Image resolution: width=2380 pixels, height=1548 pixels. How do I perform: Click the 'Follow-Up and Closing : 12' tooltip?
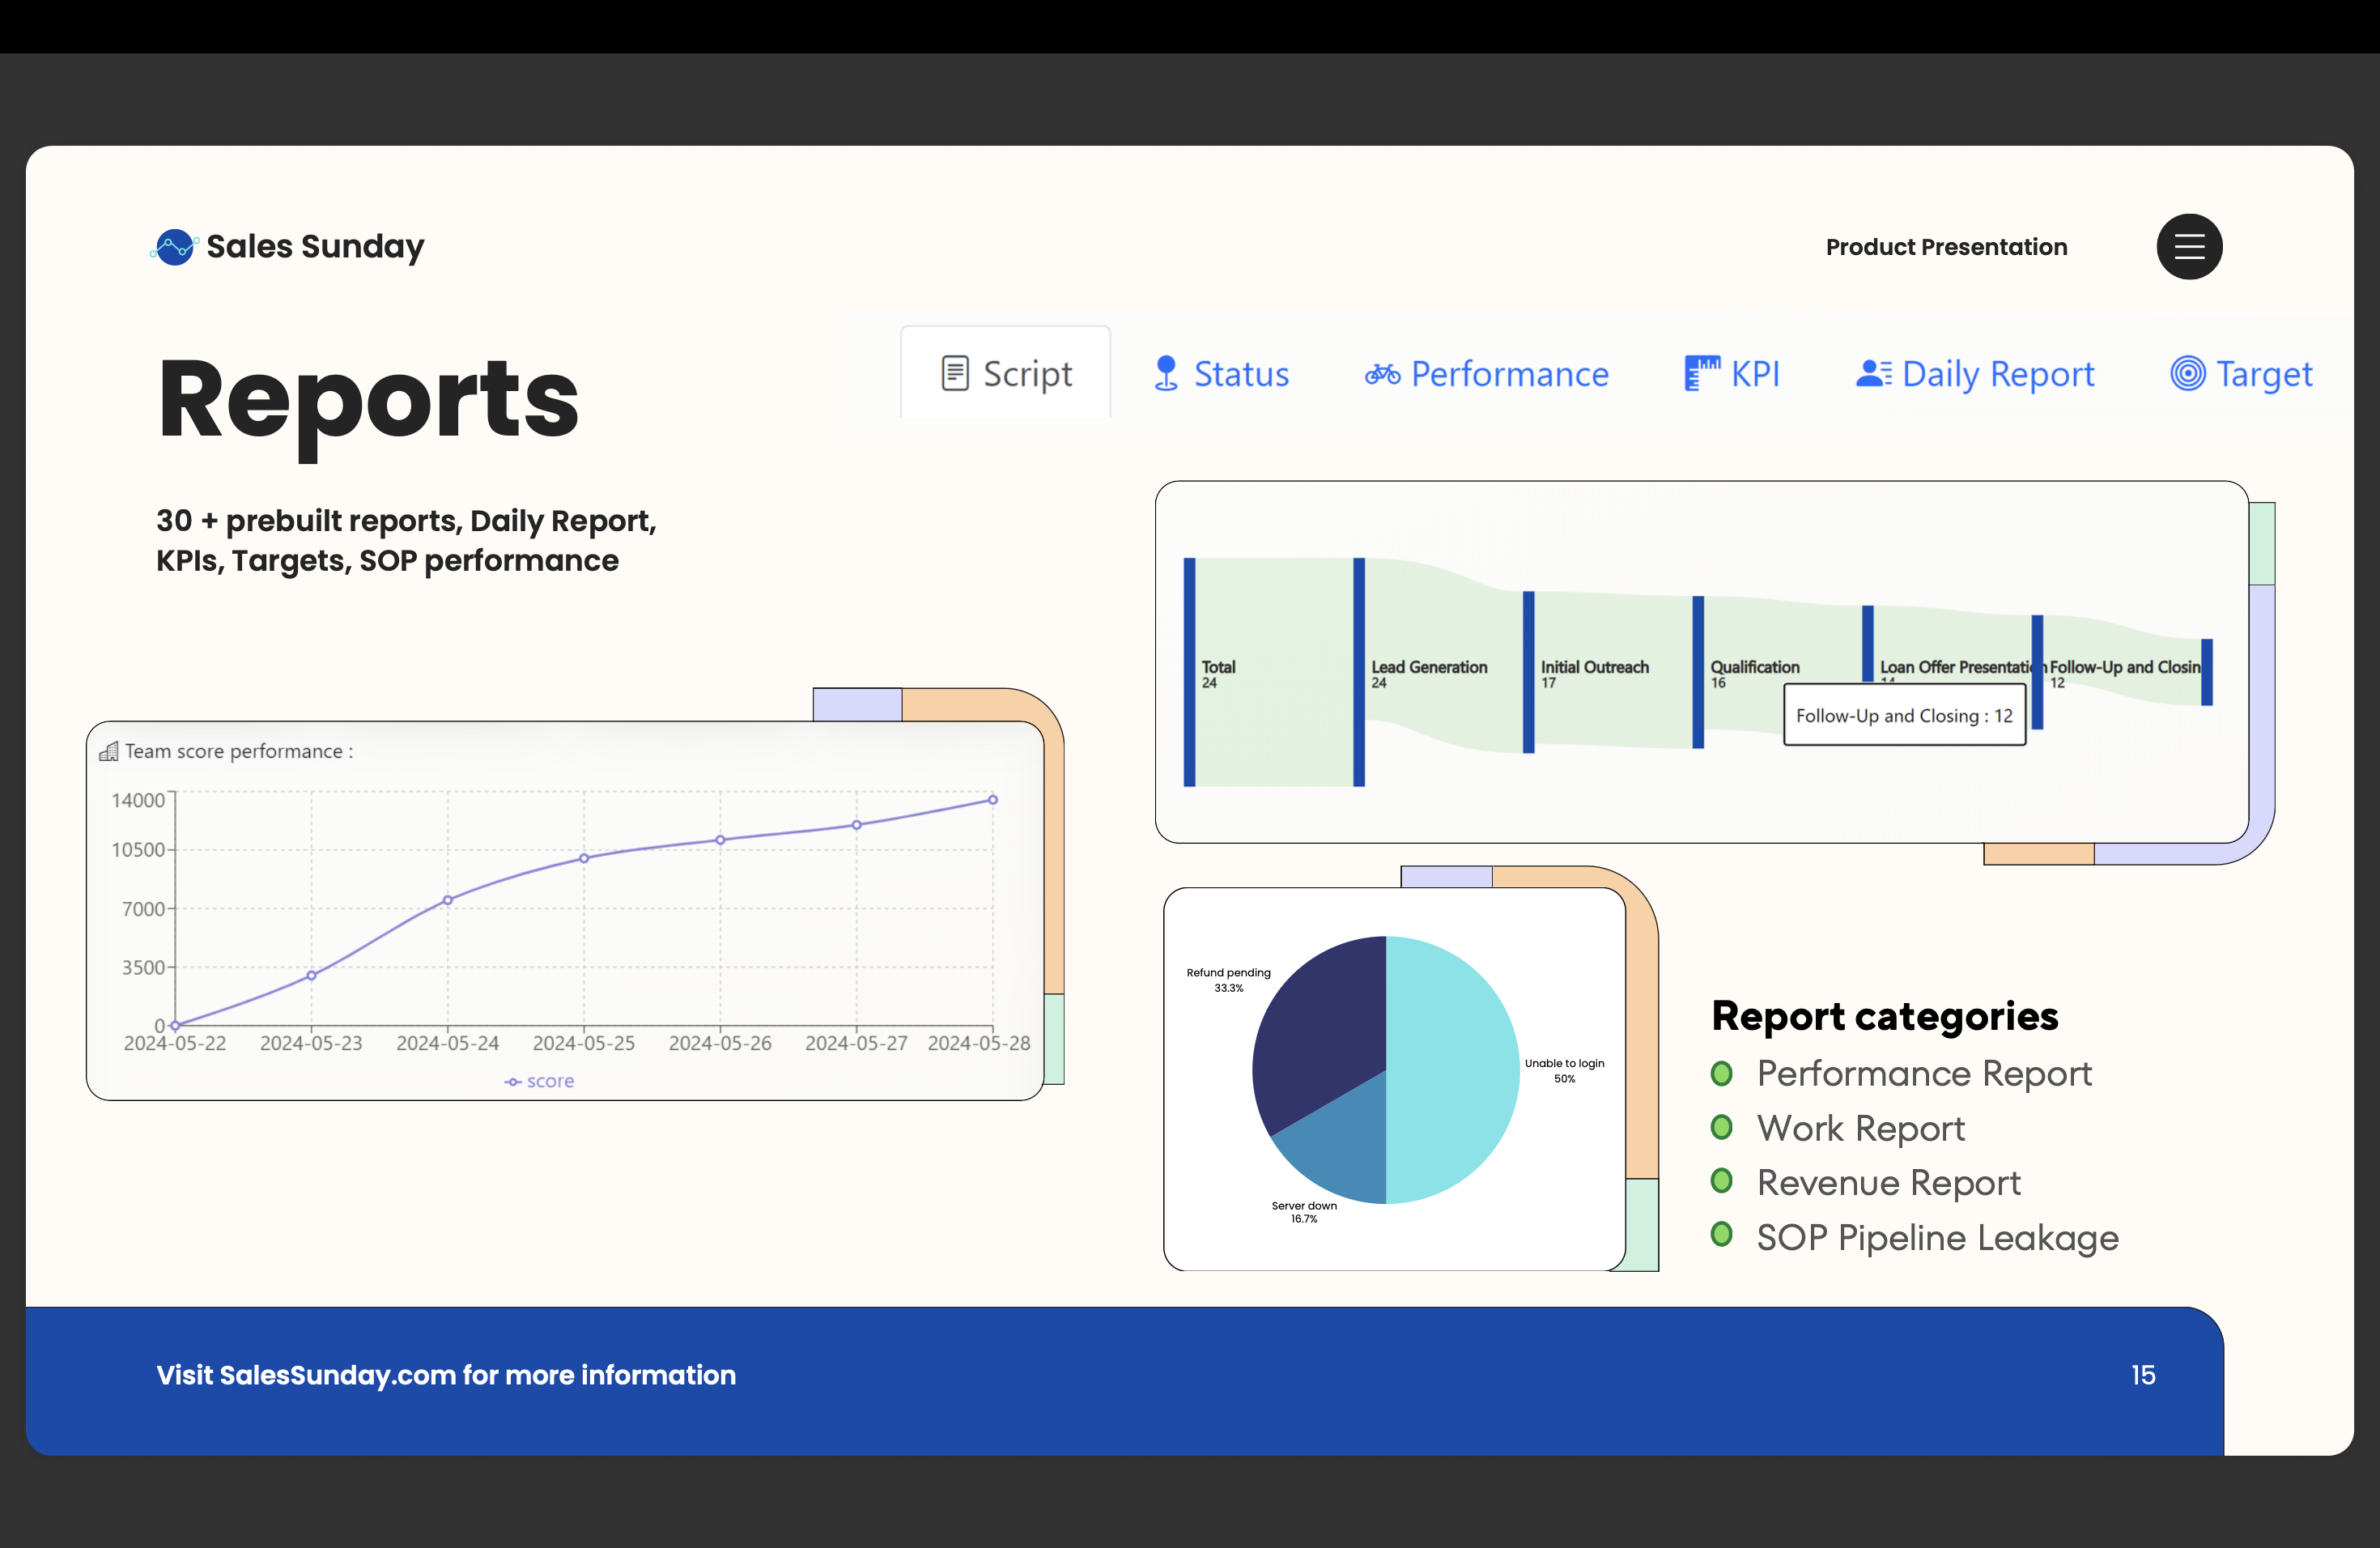(1904, 716)
